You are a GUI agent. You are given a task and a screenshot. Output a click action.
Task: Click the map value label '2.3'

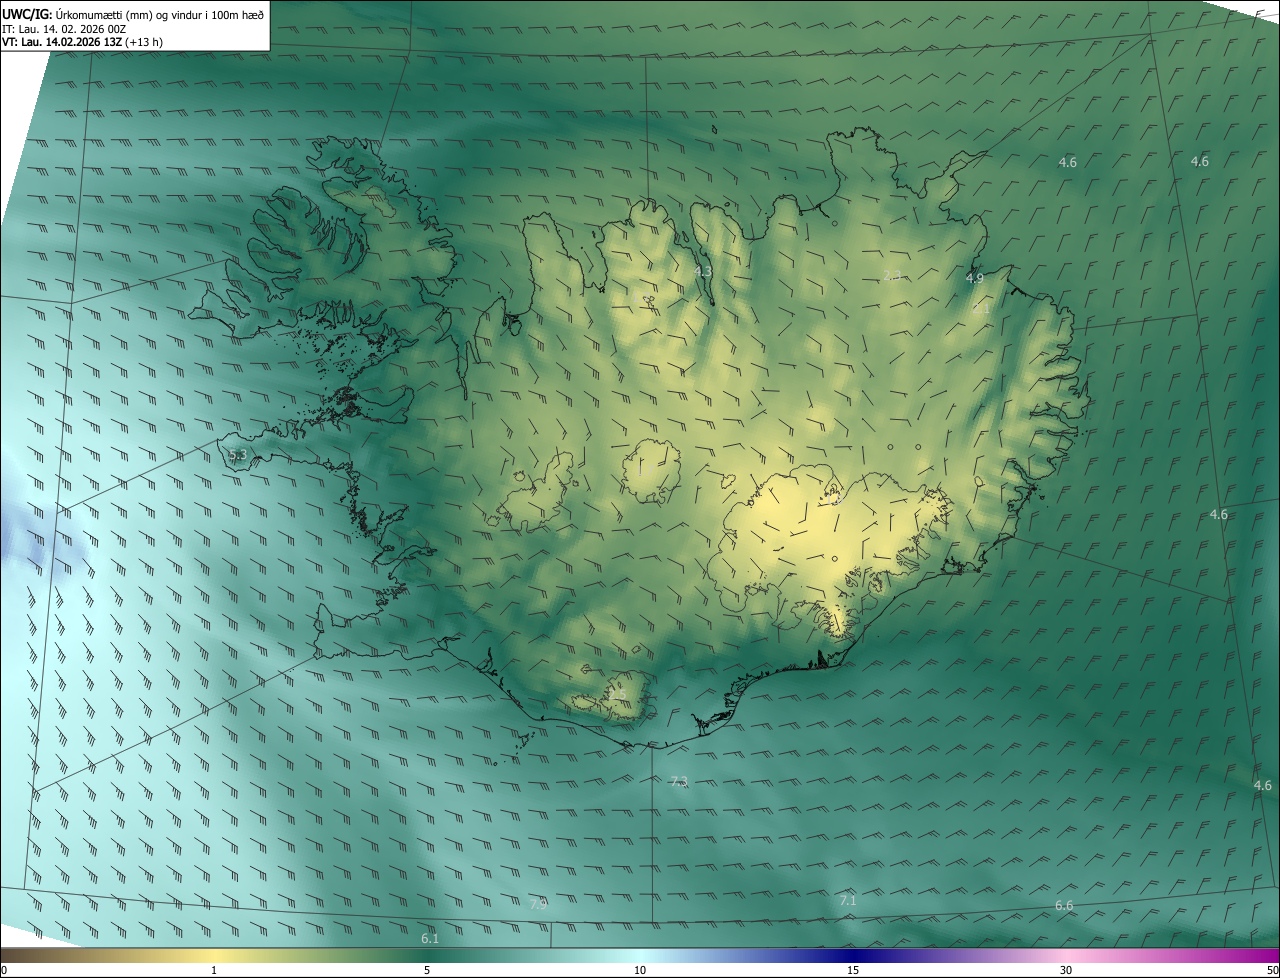coord(892,275)
